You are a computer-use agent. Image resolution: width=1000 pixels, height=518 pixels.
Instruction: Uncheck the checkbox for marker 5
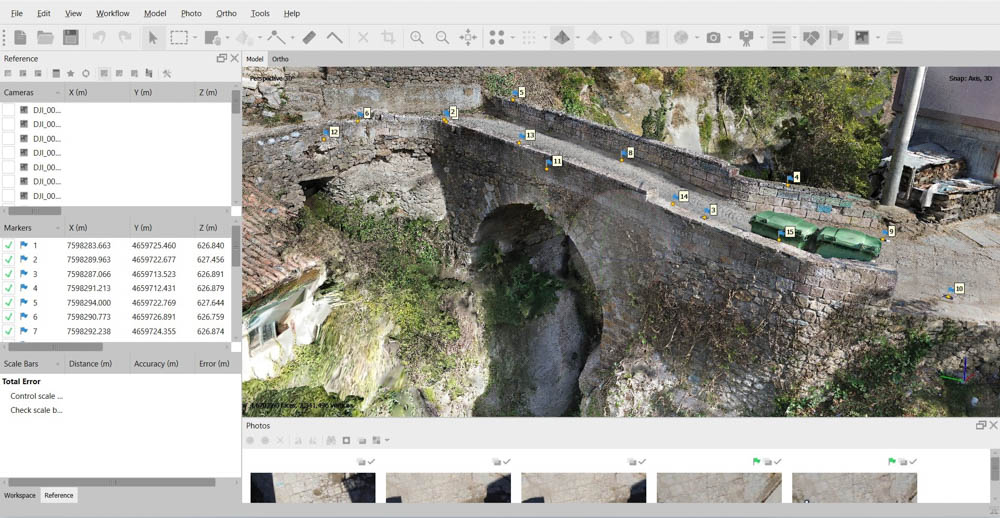click(9, 303)
